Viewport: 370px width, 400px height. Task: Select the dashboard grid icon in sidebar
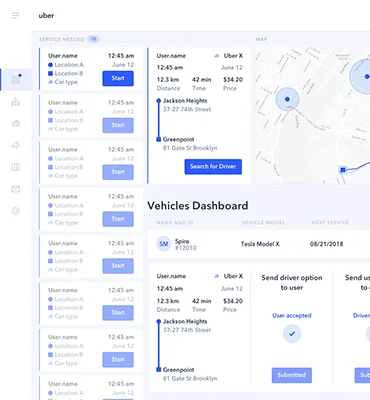pyautogui.click(x=16, y=79)
